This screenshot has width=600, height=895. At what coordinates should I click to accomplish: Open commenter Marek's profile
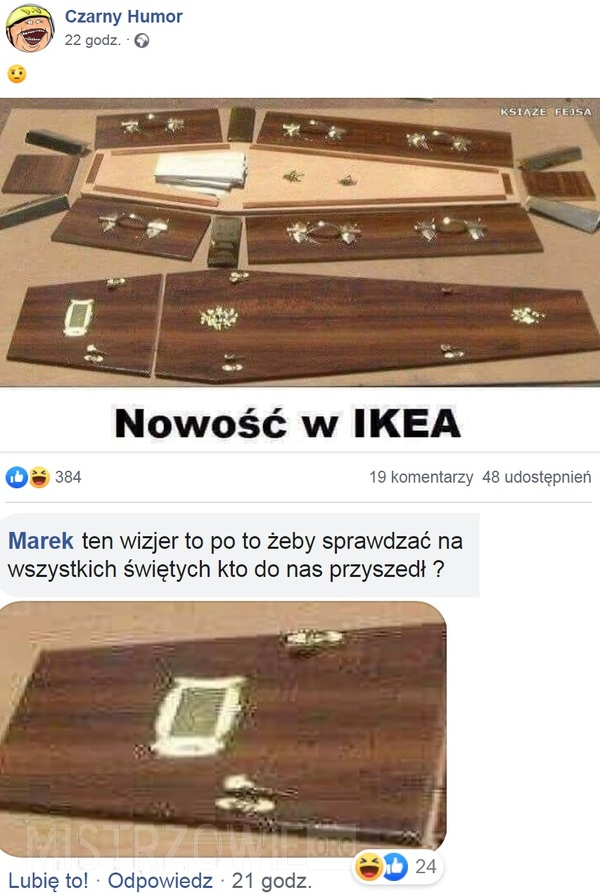pyautogui.click(x=41, y=541)
